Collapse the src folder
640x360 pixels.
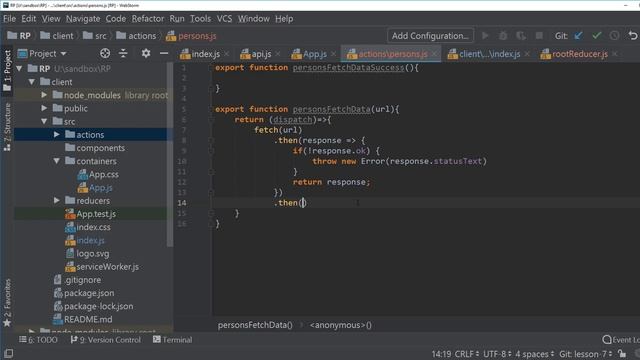[44, 122]
